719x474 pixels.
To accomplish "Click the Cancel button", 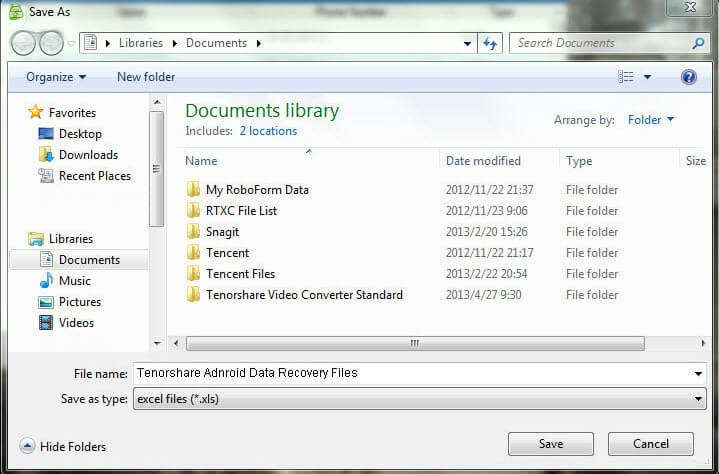I will point(651,444).
